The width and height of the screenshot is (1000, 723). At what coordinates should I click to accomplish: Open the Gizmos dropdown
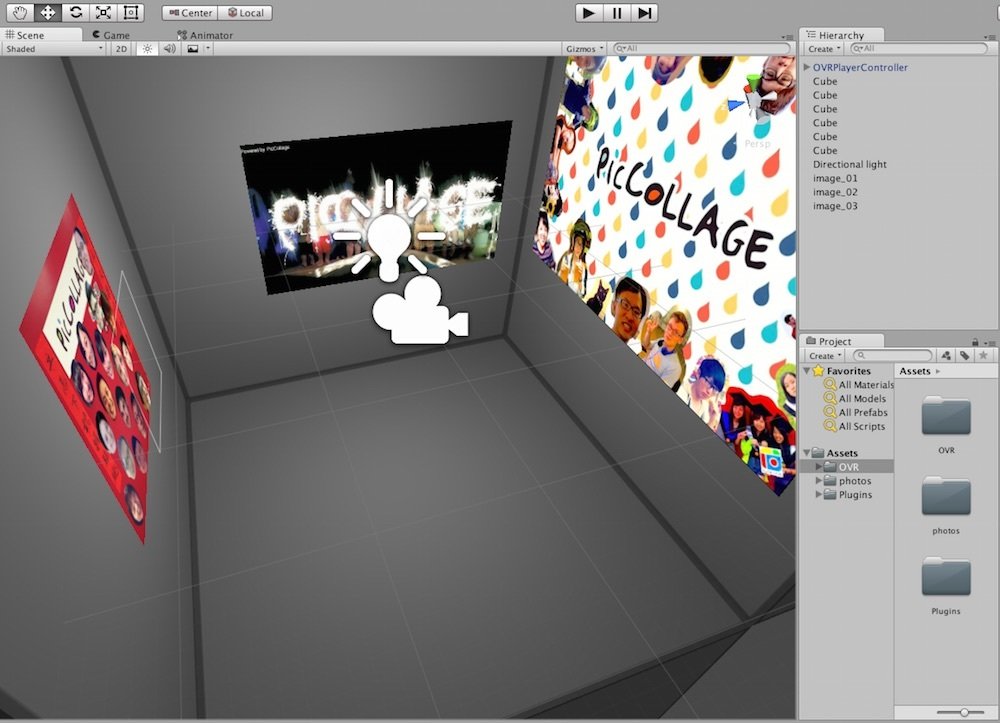(584, 48)
